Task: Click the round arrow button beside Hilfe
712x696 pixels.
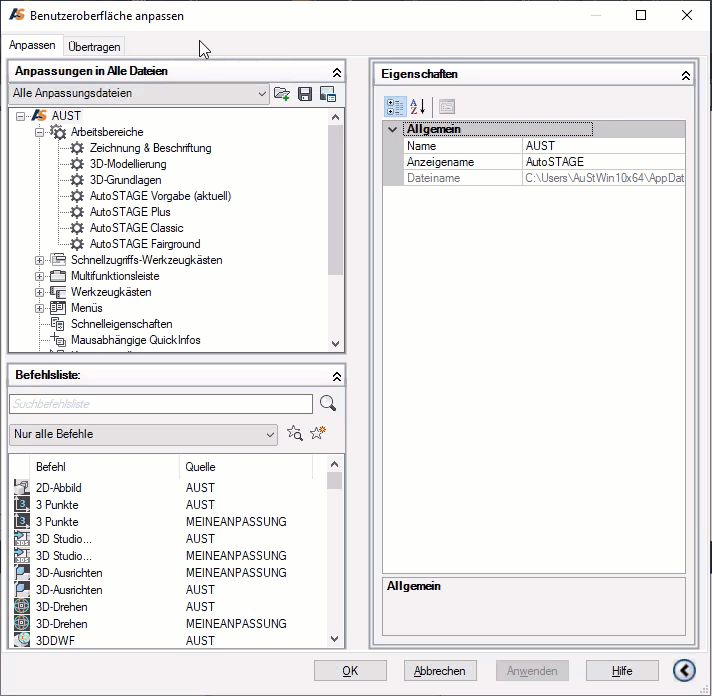Action: click(x=684, y=670)
